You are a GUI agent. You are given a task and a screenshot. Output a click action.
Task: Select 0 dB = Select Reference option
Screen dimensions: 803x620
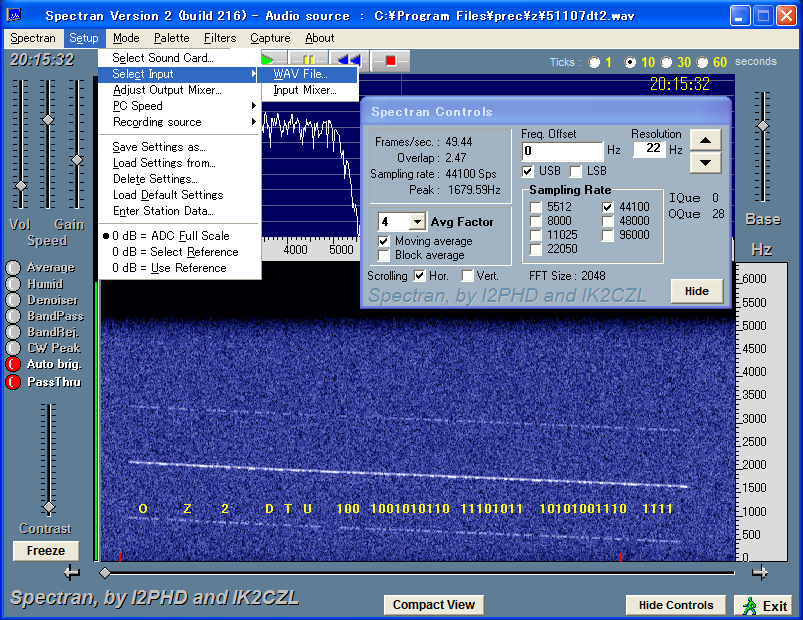180,252
